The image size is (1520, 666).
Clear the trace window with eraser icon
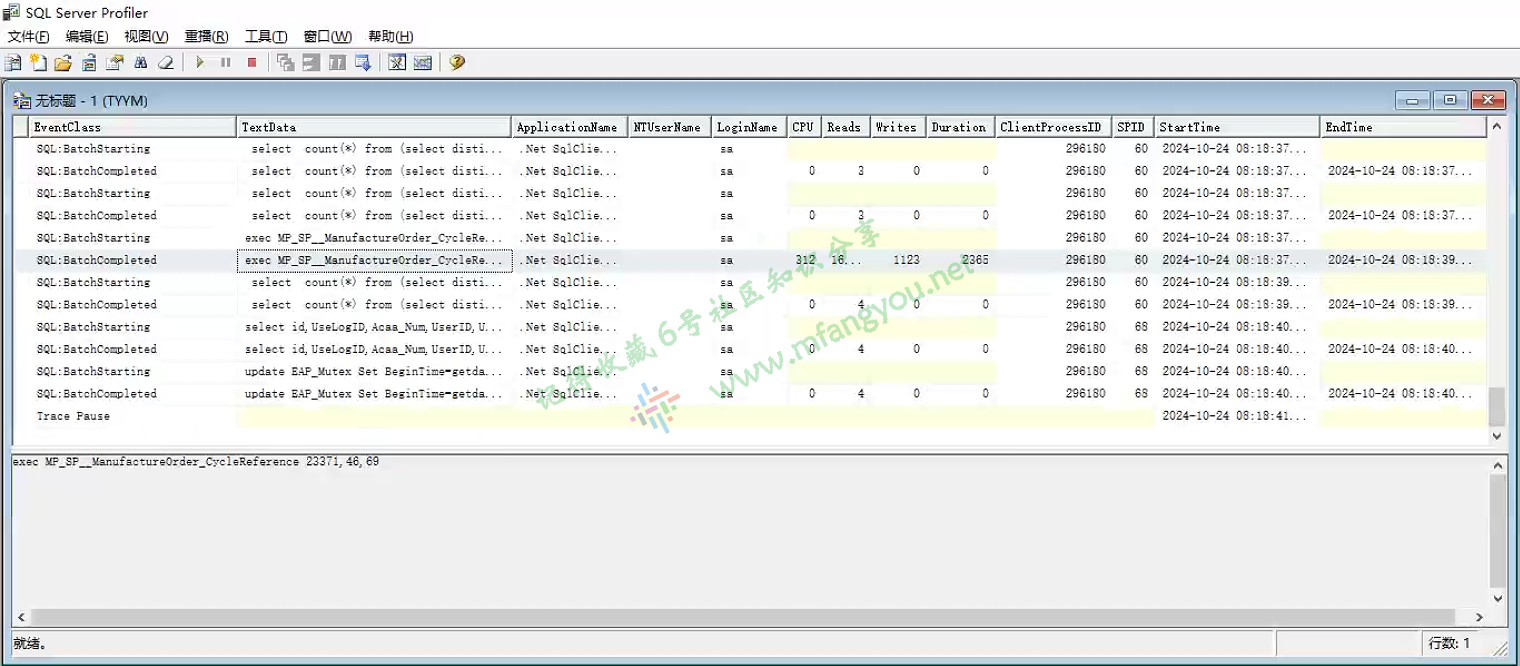click(x=167, y=63)
